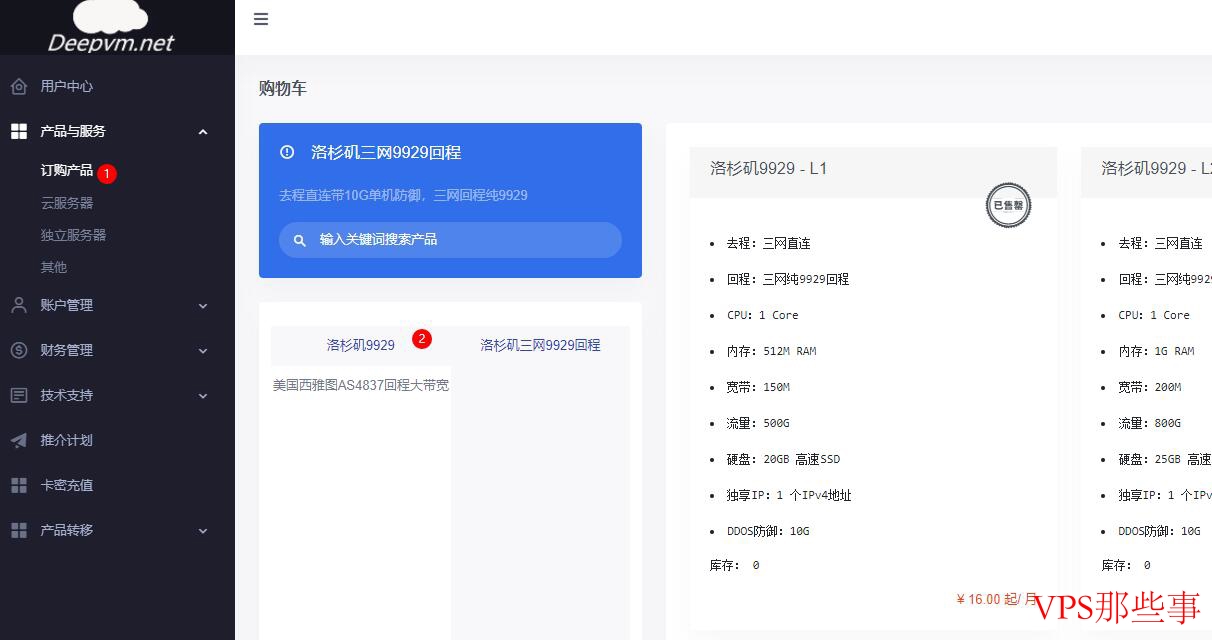The width and height of the screenshot is (1212, 640).
Task: Click L1 流量: 500G line
Action: click(x=758, y=423)
